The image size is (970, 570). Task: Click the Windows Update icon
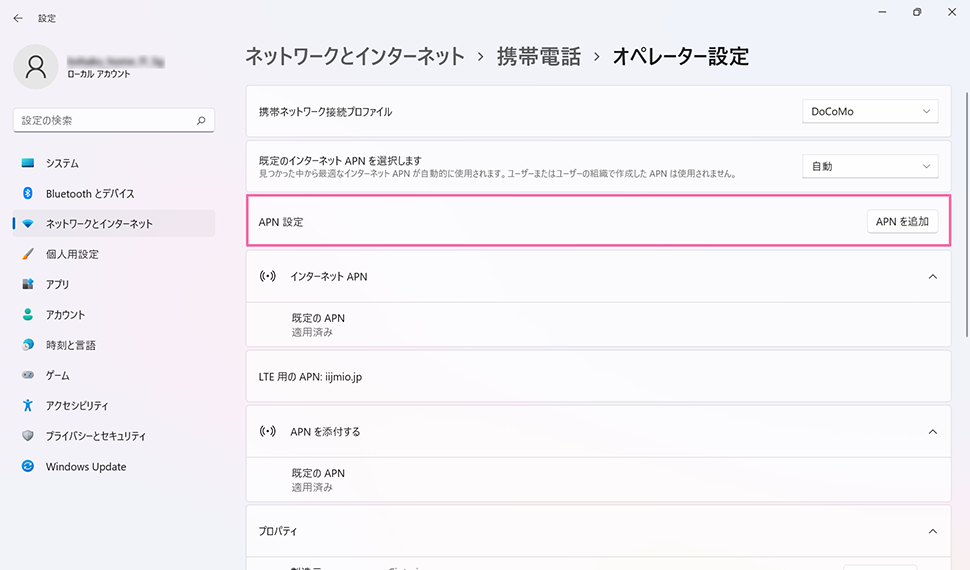28,466
